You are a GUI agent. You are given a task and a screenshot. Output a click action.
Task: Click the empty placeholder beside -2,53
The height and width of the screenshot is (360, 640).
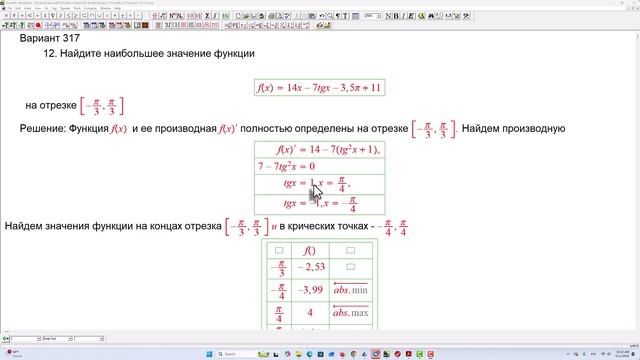(x=350, y=267)
